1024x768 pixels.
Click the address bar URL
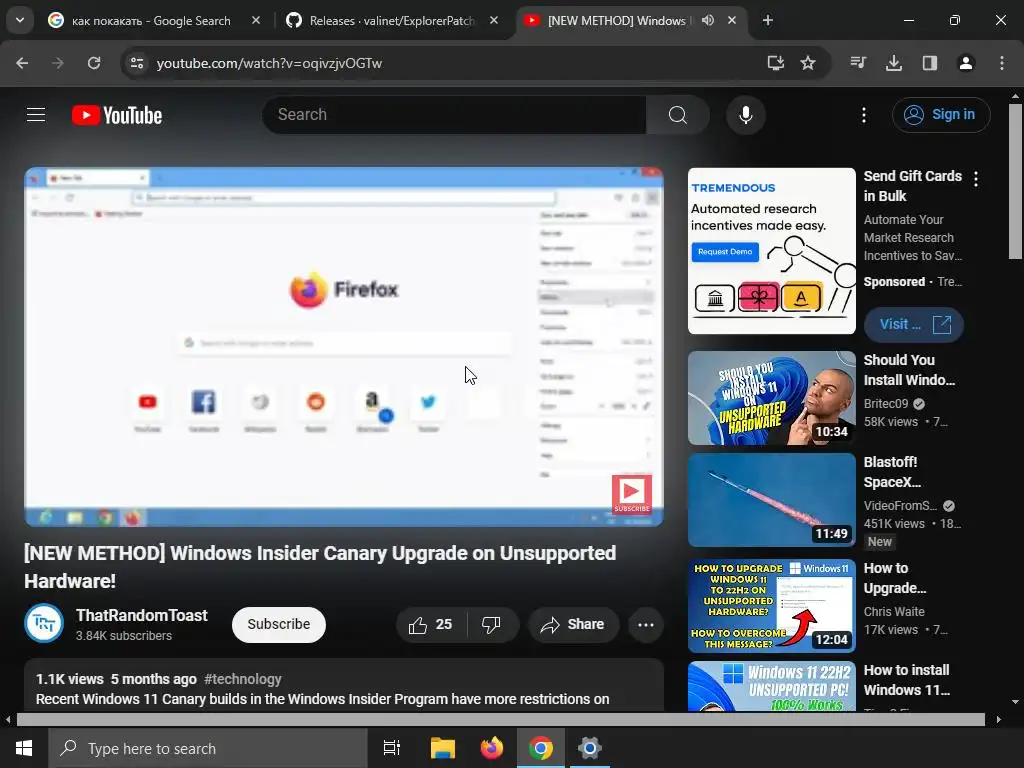pos(269,63)
